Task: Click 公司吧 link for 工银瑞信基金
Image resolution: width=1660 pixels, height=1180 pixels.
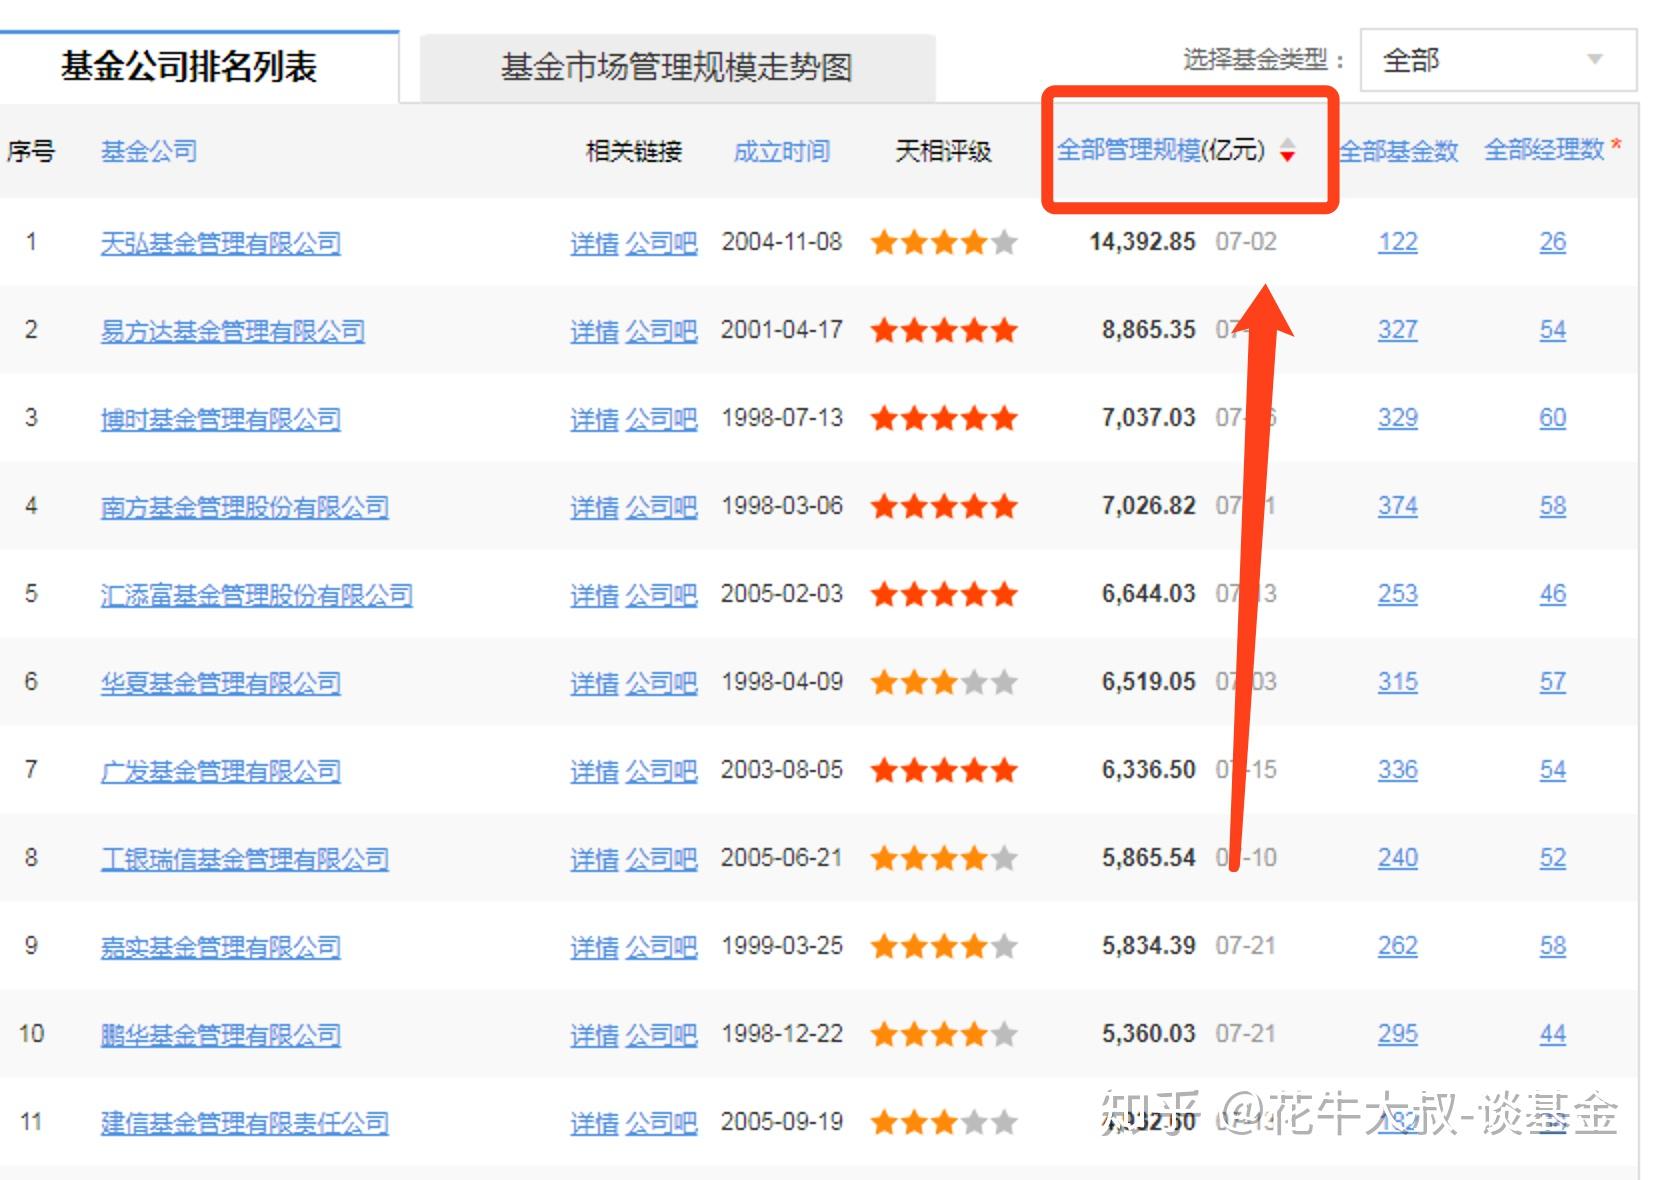Action: pyautogui.click(x=661, y=859)
